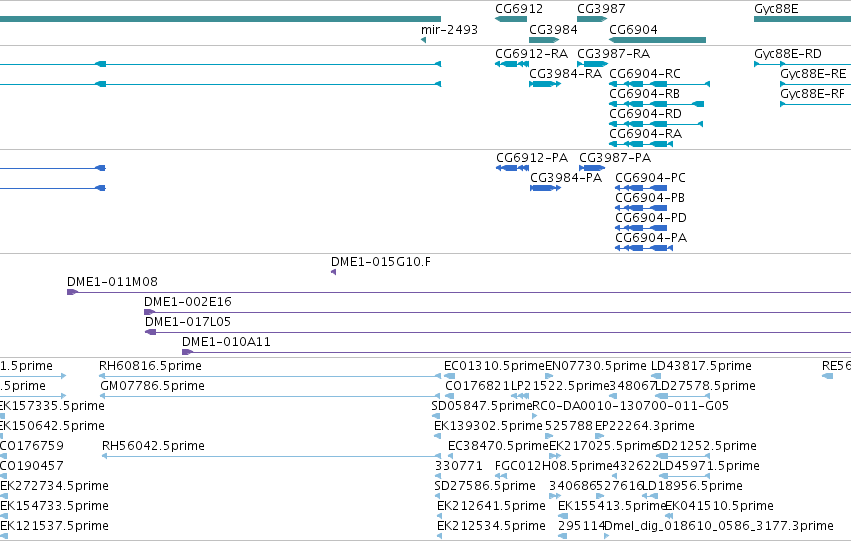Select the SD27586.5prime label

click(x=485, y=486)
